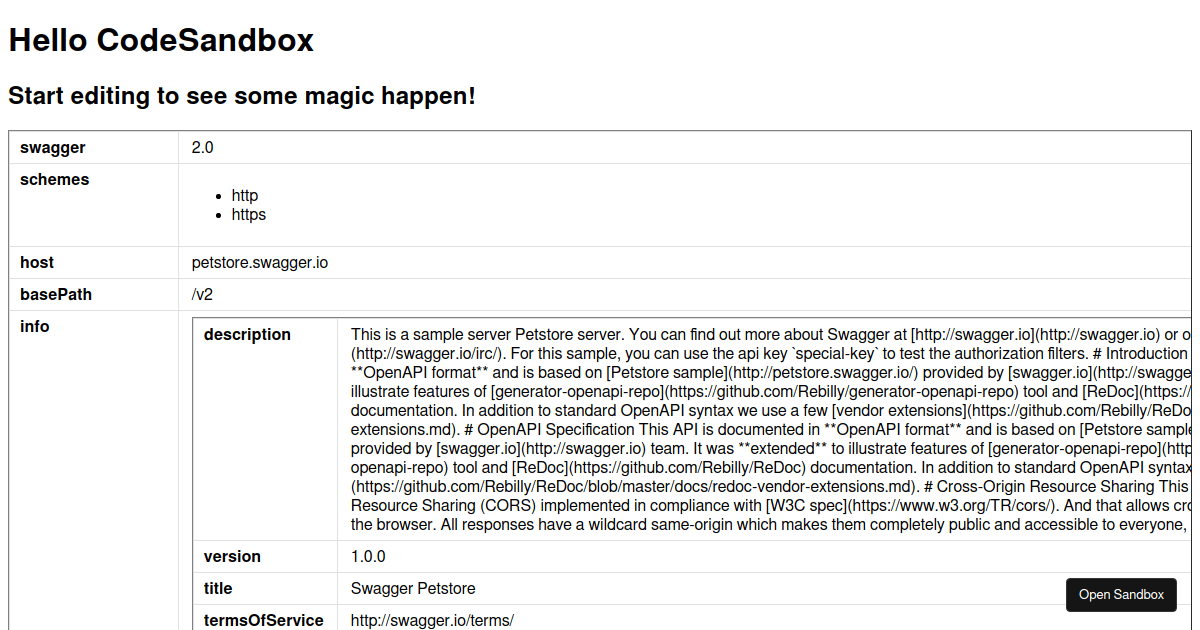Click the 'info' key cell
Image resolution: width=1200 pixels, height=630 pixels.
94,470
